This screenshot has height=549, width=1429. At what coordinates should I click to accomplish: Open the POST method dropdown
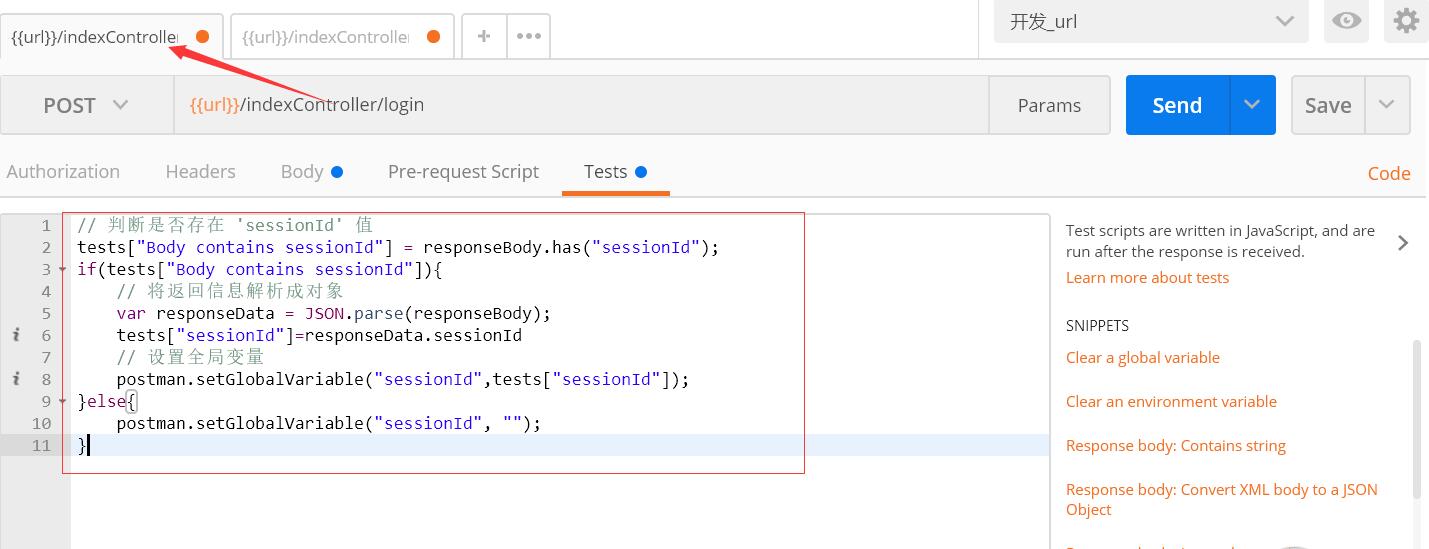[86, 105]
